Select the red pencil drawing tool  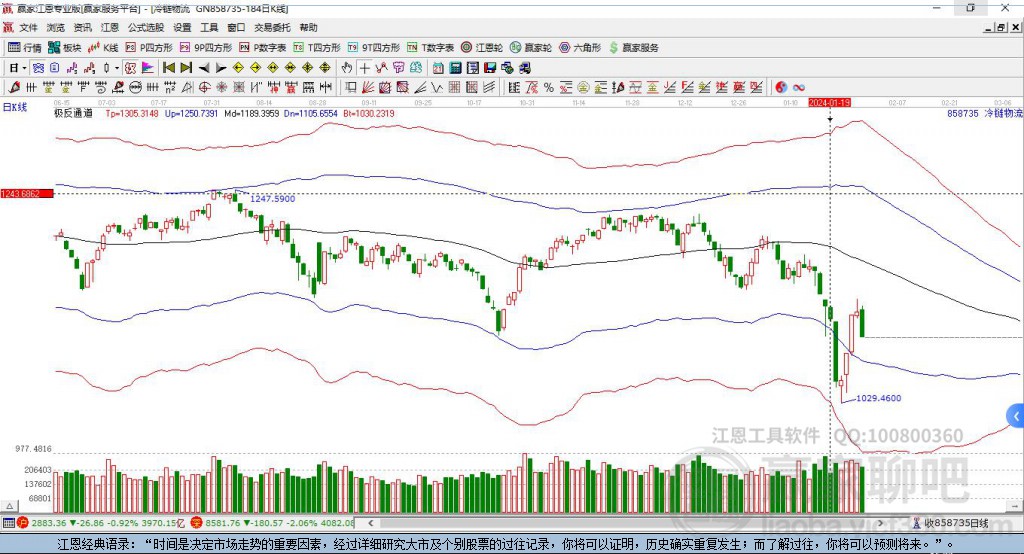tap(14, 87)
